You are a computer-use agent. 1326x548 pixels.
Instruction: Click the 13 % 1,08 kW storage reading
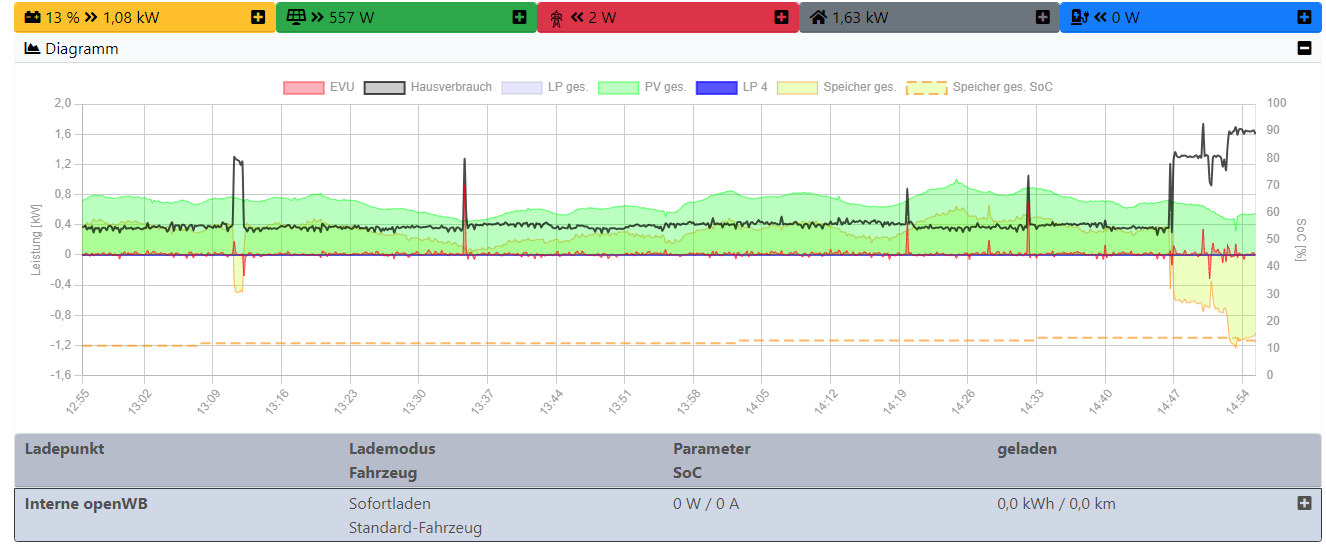[x=102, y=17]
